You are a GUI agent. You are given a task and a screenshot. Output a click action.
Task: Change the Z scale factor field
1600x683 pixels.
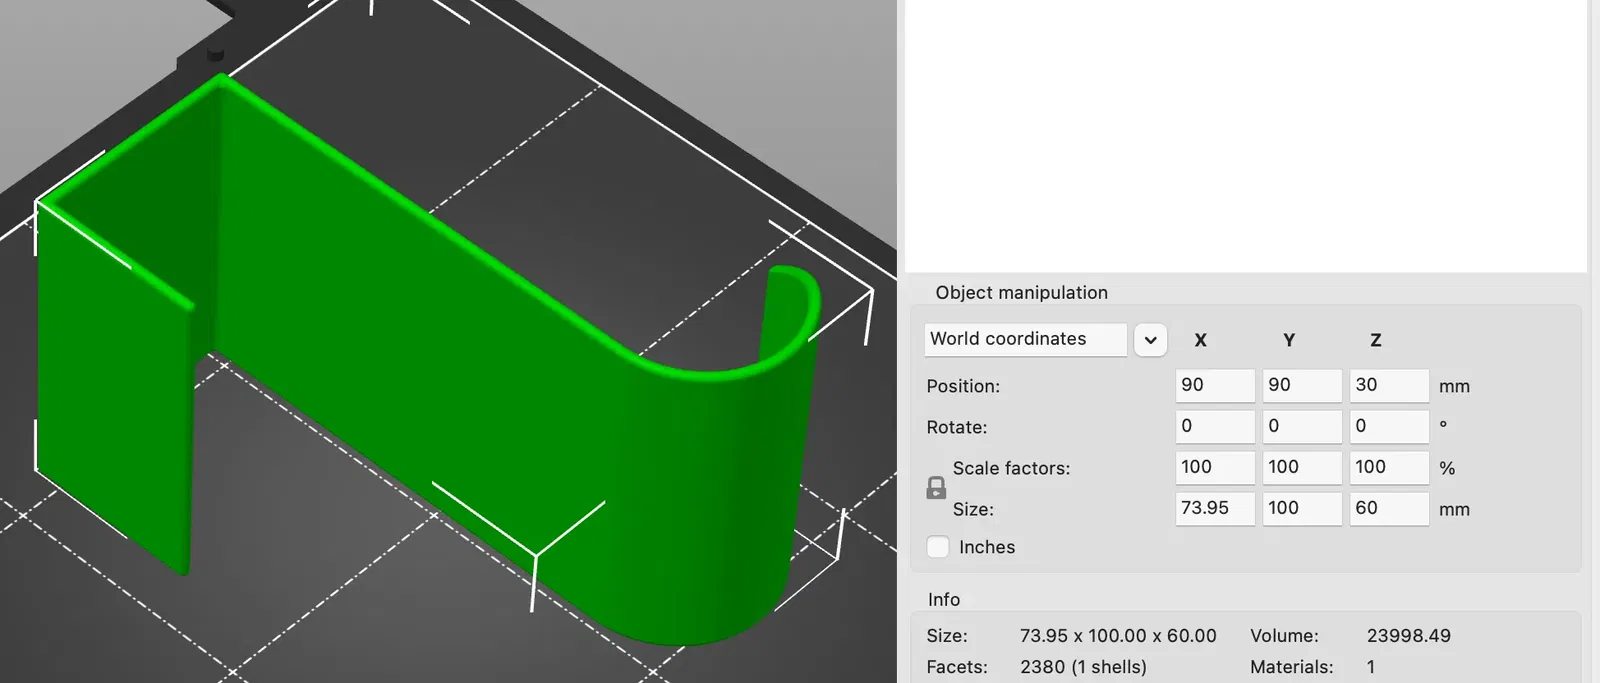(x=1389, y=467)
